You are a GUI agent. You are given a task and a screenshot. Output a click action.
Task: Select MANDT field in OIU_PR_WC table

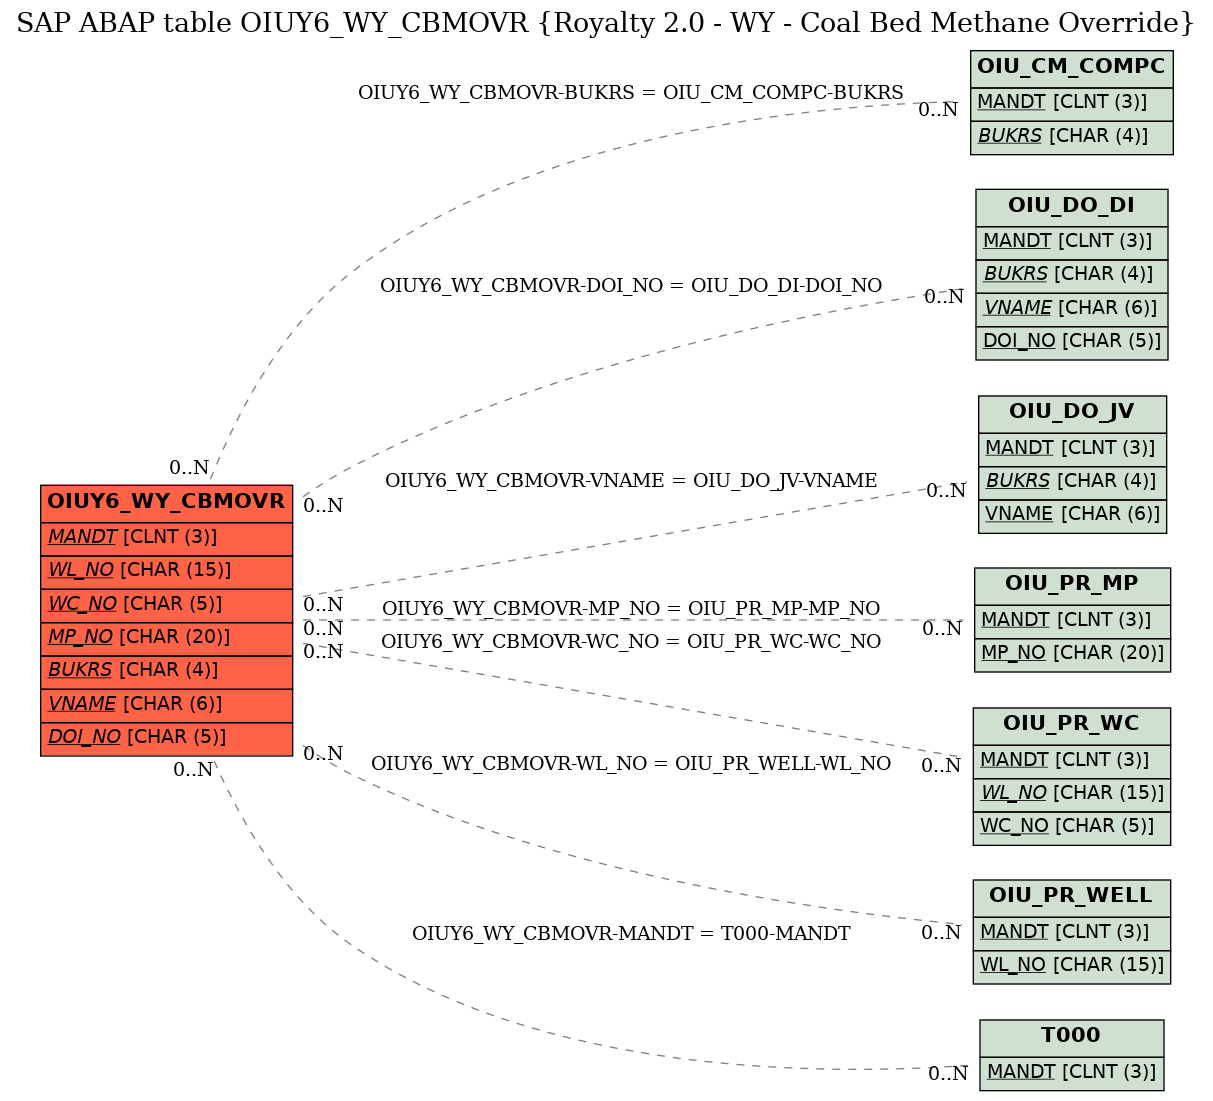(x=1072, y=761)
